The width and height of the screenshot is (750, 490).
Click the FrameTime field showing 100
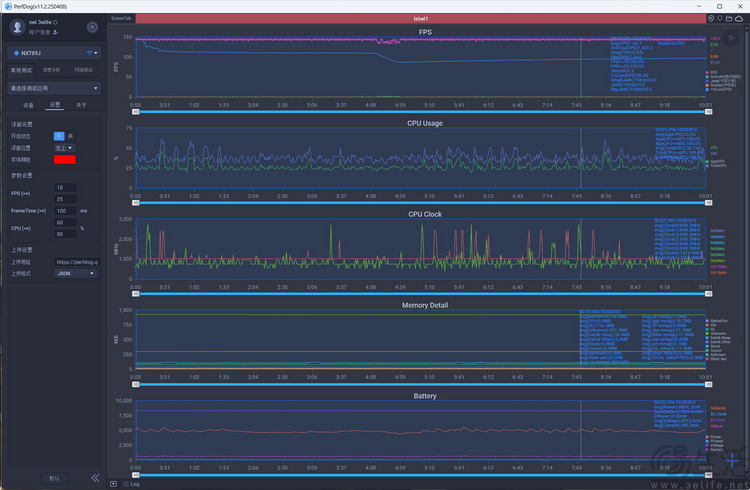coord(66,211)
